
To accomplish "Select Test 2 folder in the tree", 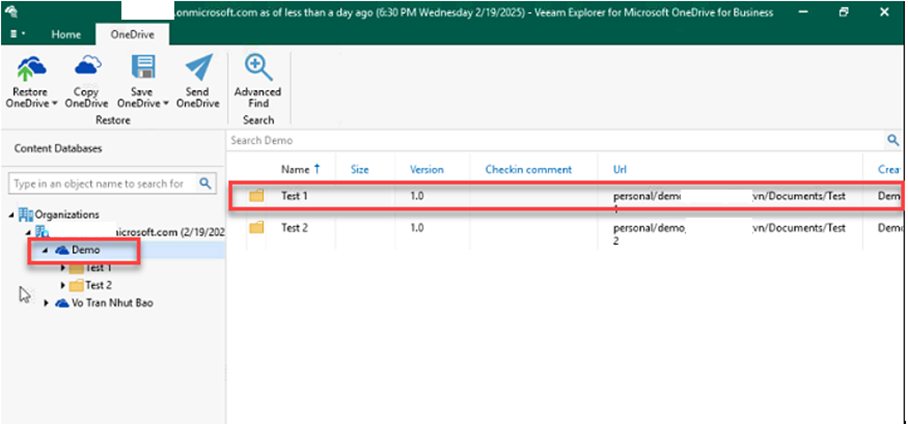I will point(98,285).
